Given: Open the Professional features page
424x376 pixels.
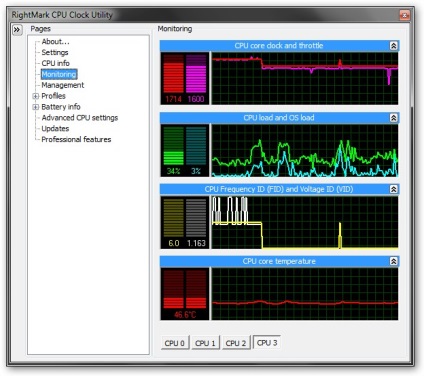Looking at the screenshot, I should tap(76, 140).
